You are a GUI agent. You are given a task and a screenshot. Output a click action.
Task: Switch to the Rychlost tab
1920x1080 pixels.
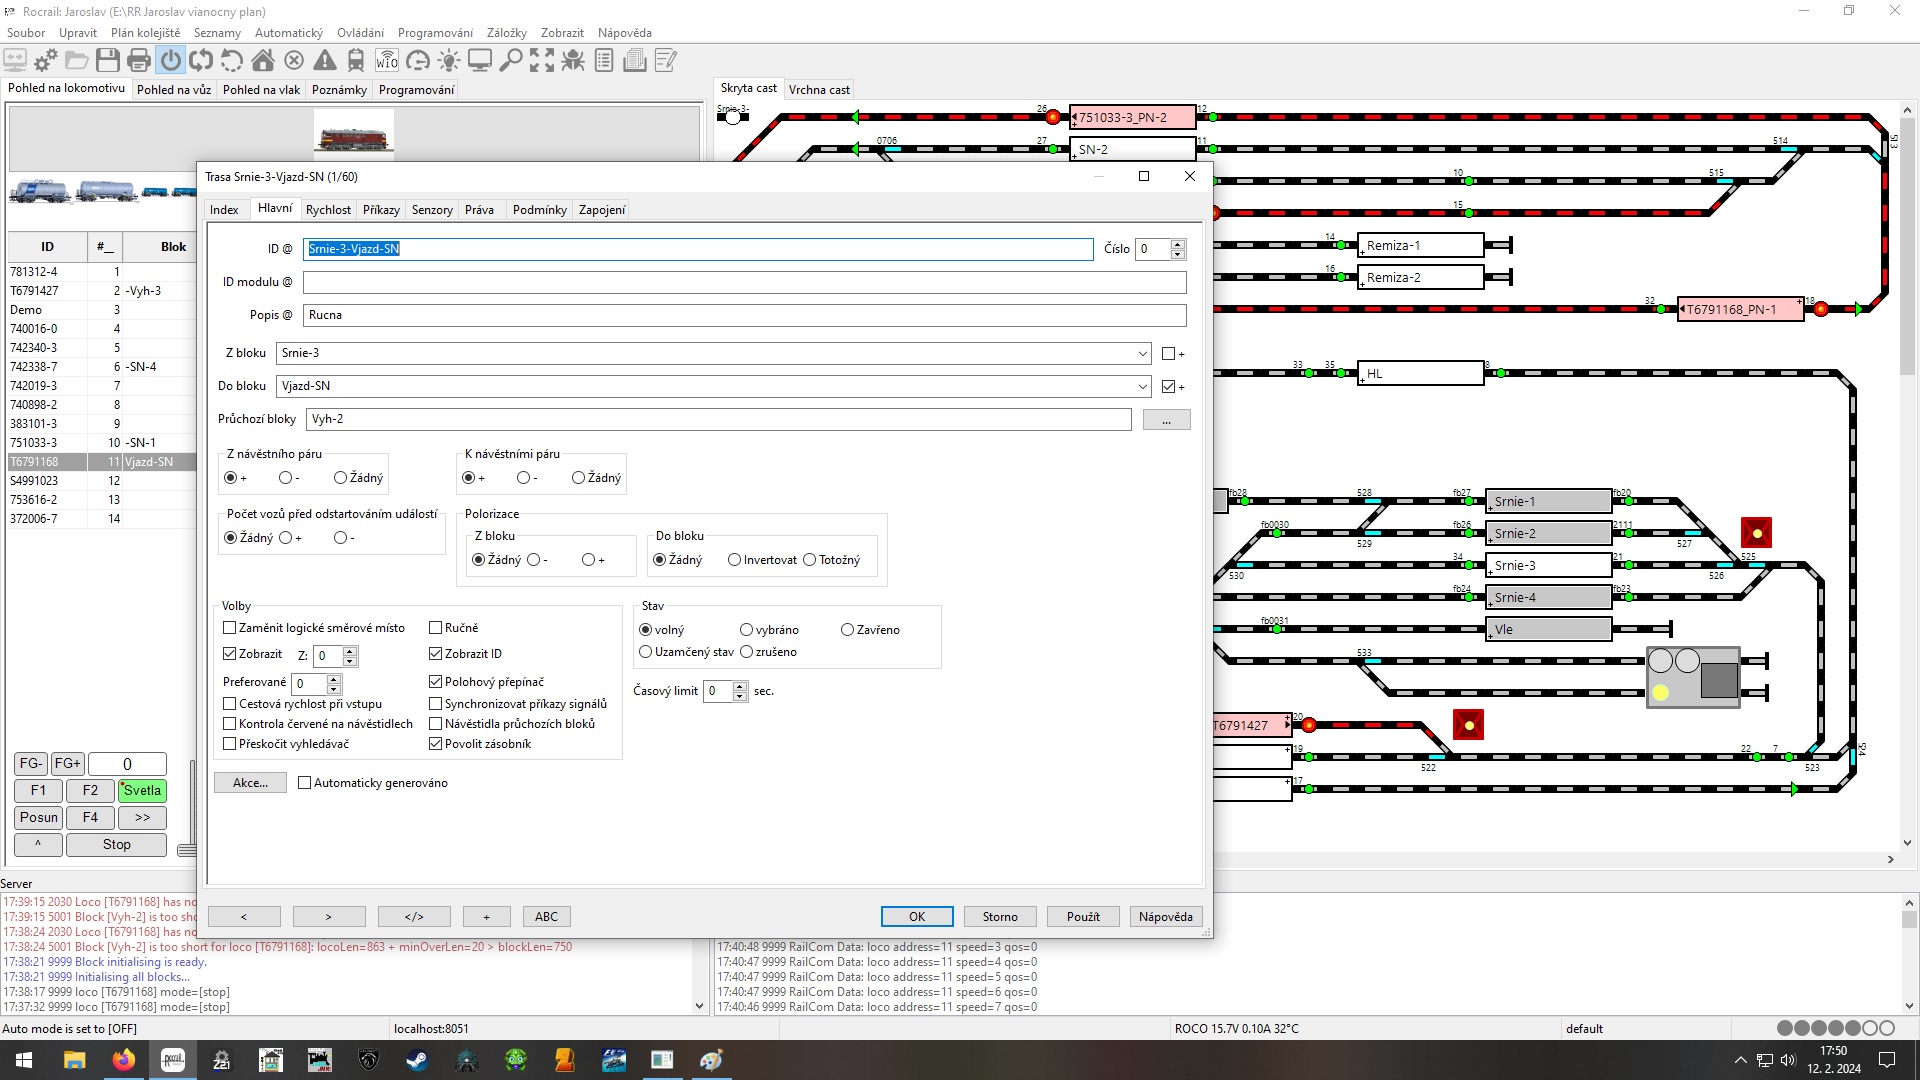coord(328,210)
